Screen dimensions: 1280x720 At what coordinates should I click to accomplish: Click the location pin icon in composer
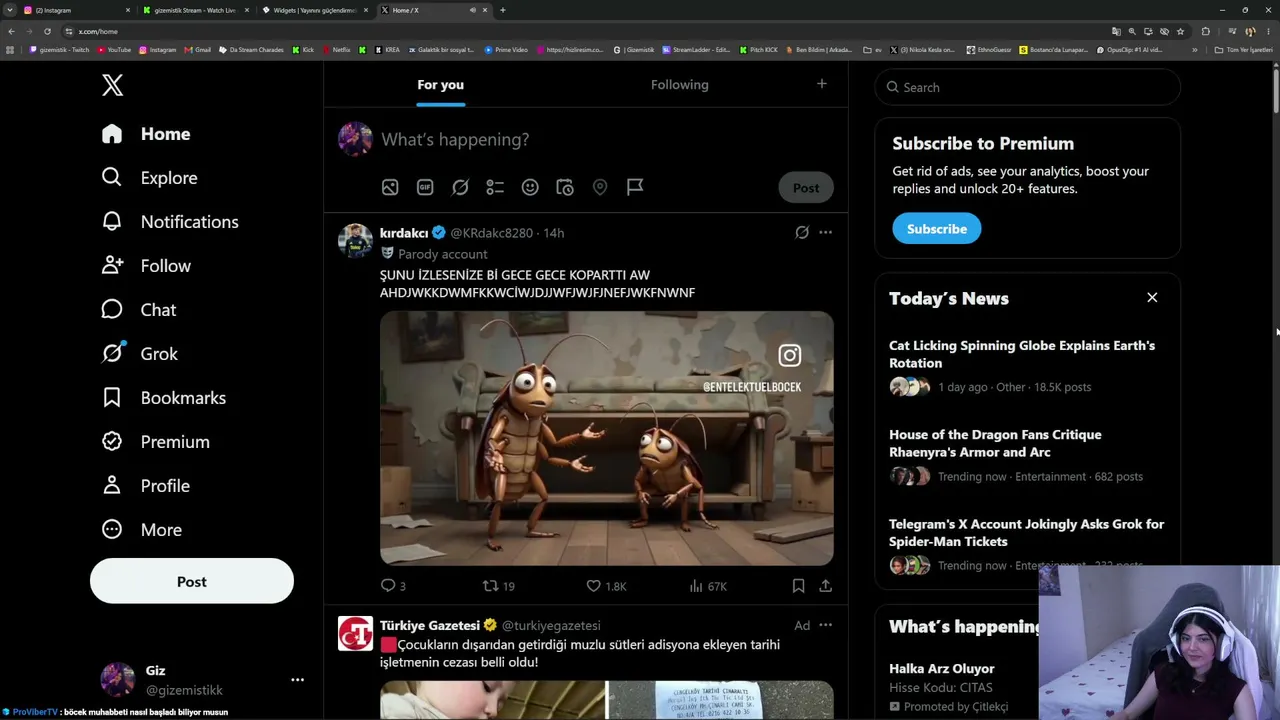tap(600, 187)
